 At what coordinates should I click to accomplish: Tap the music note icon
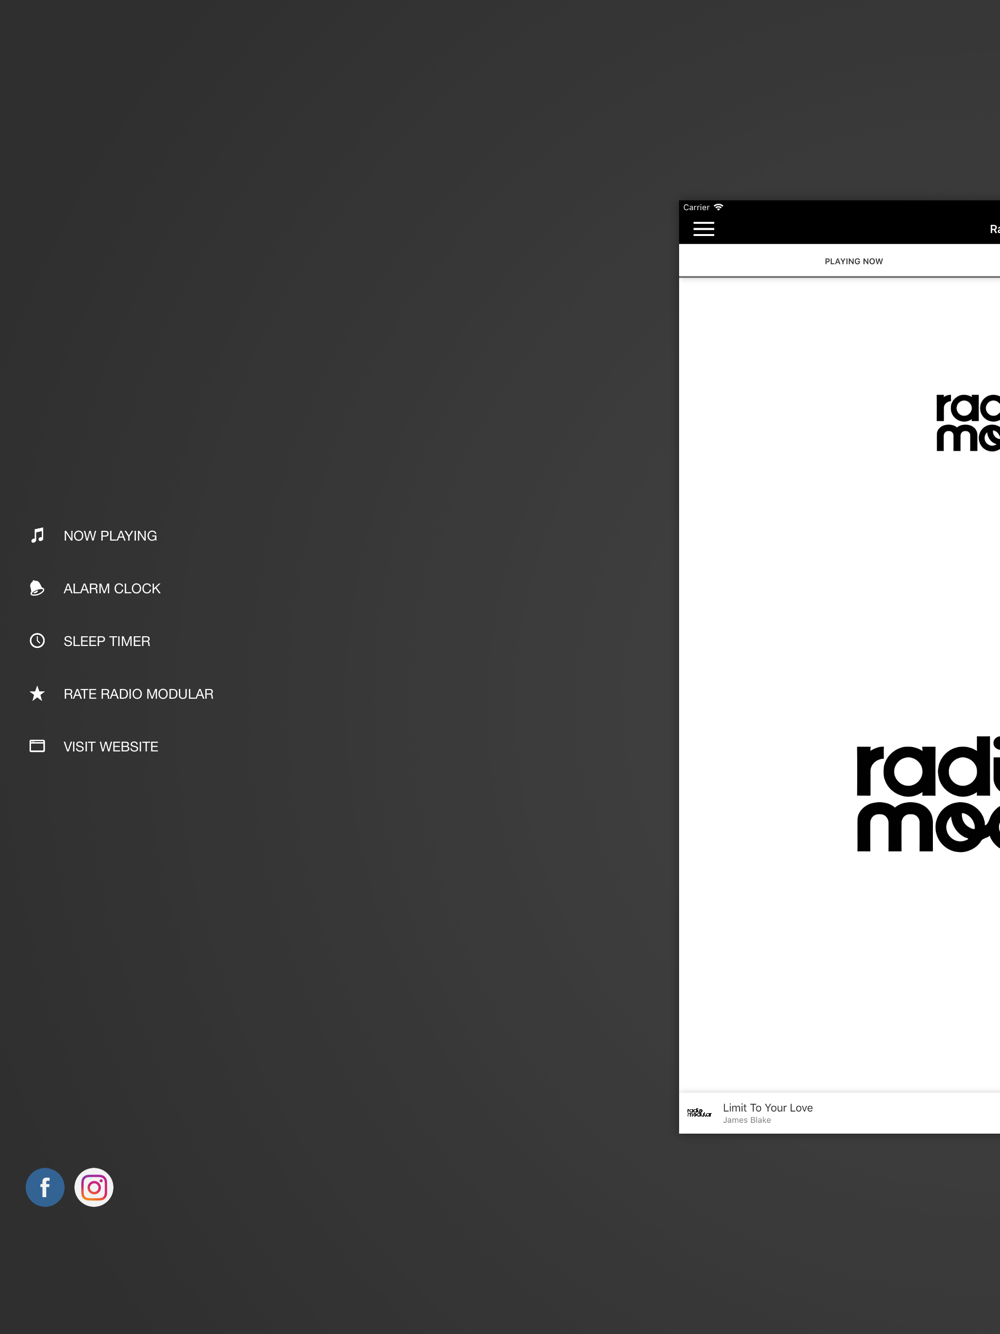click(x=37, y=535)
